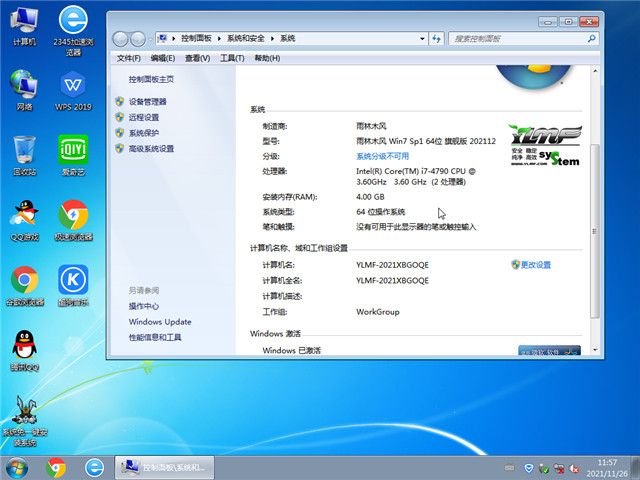The width and height of the screenshot is (640, 480).
Task: Open the 帮助(H) menu
Action: [x=267, y=58]
